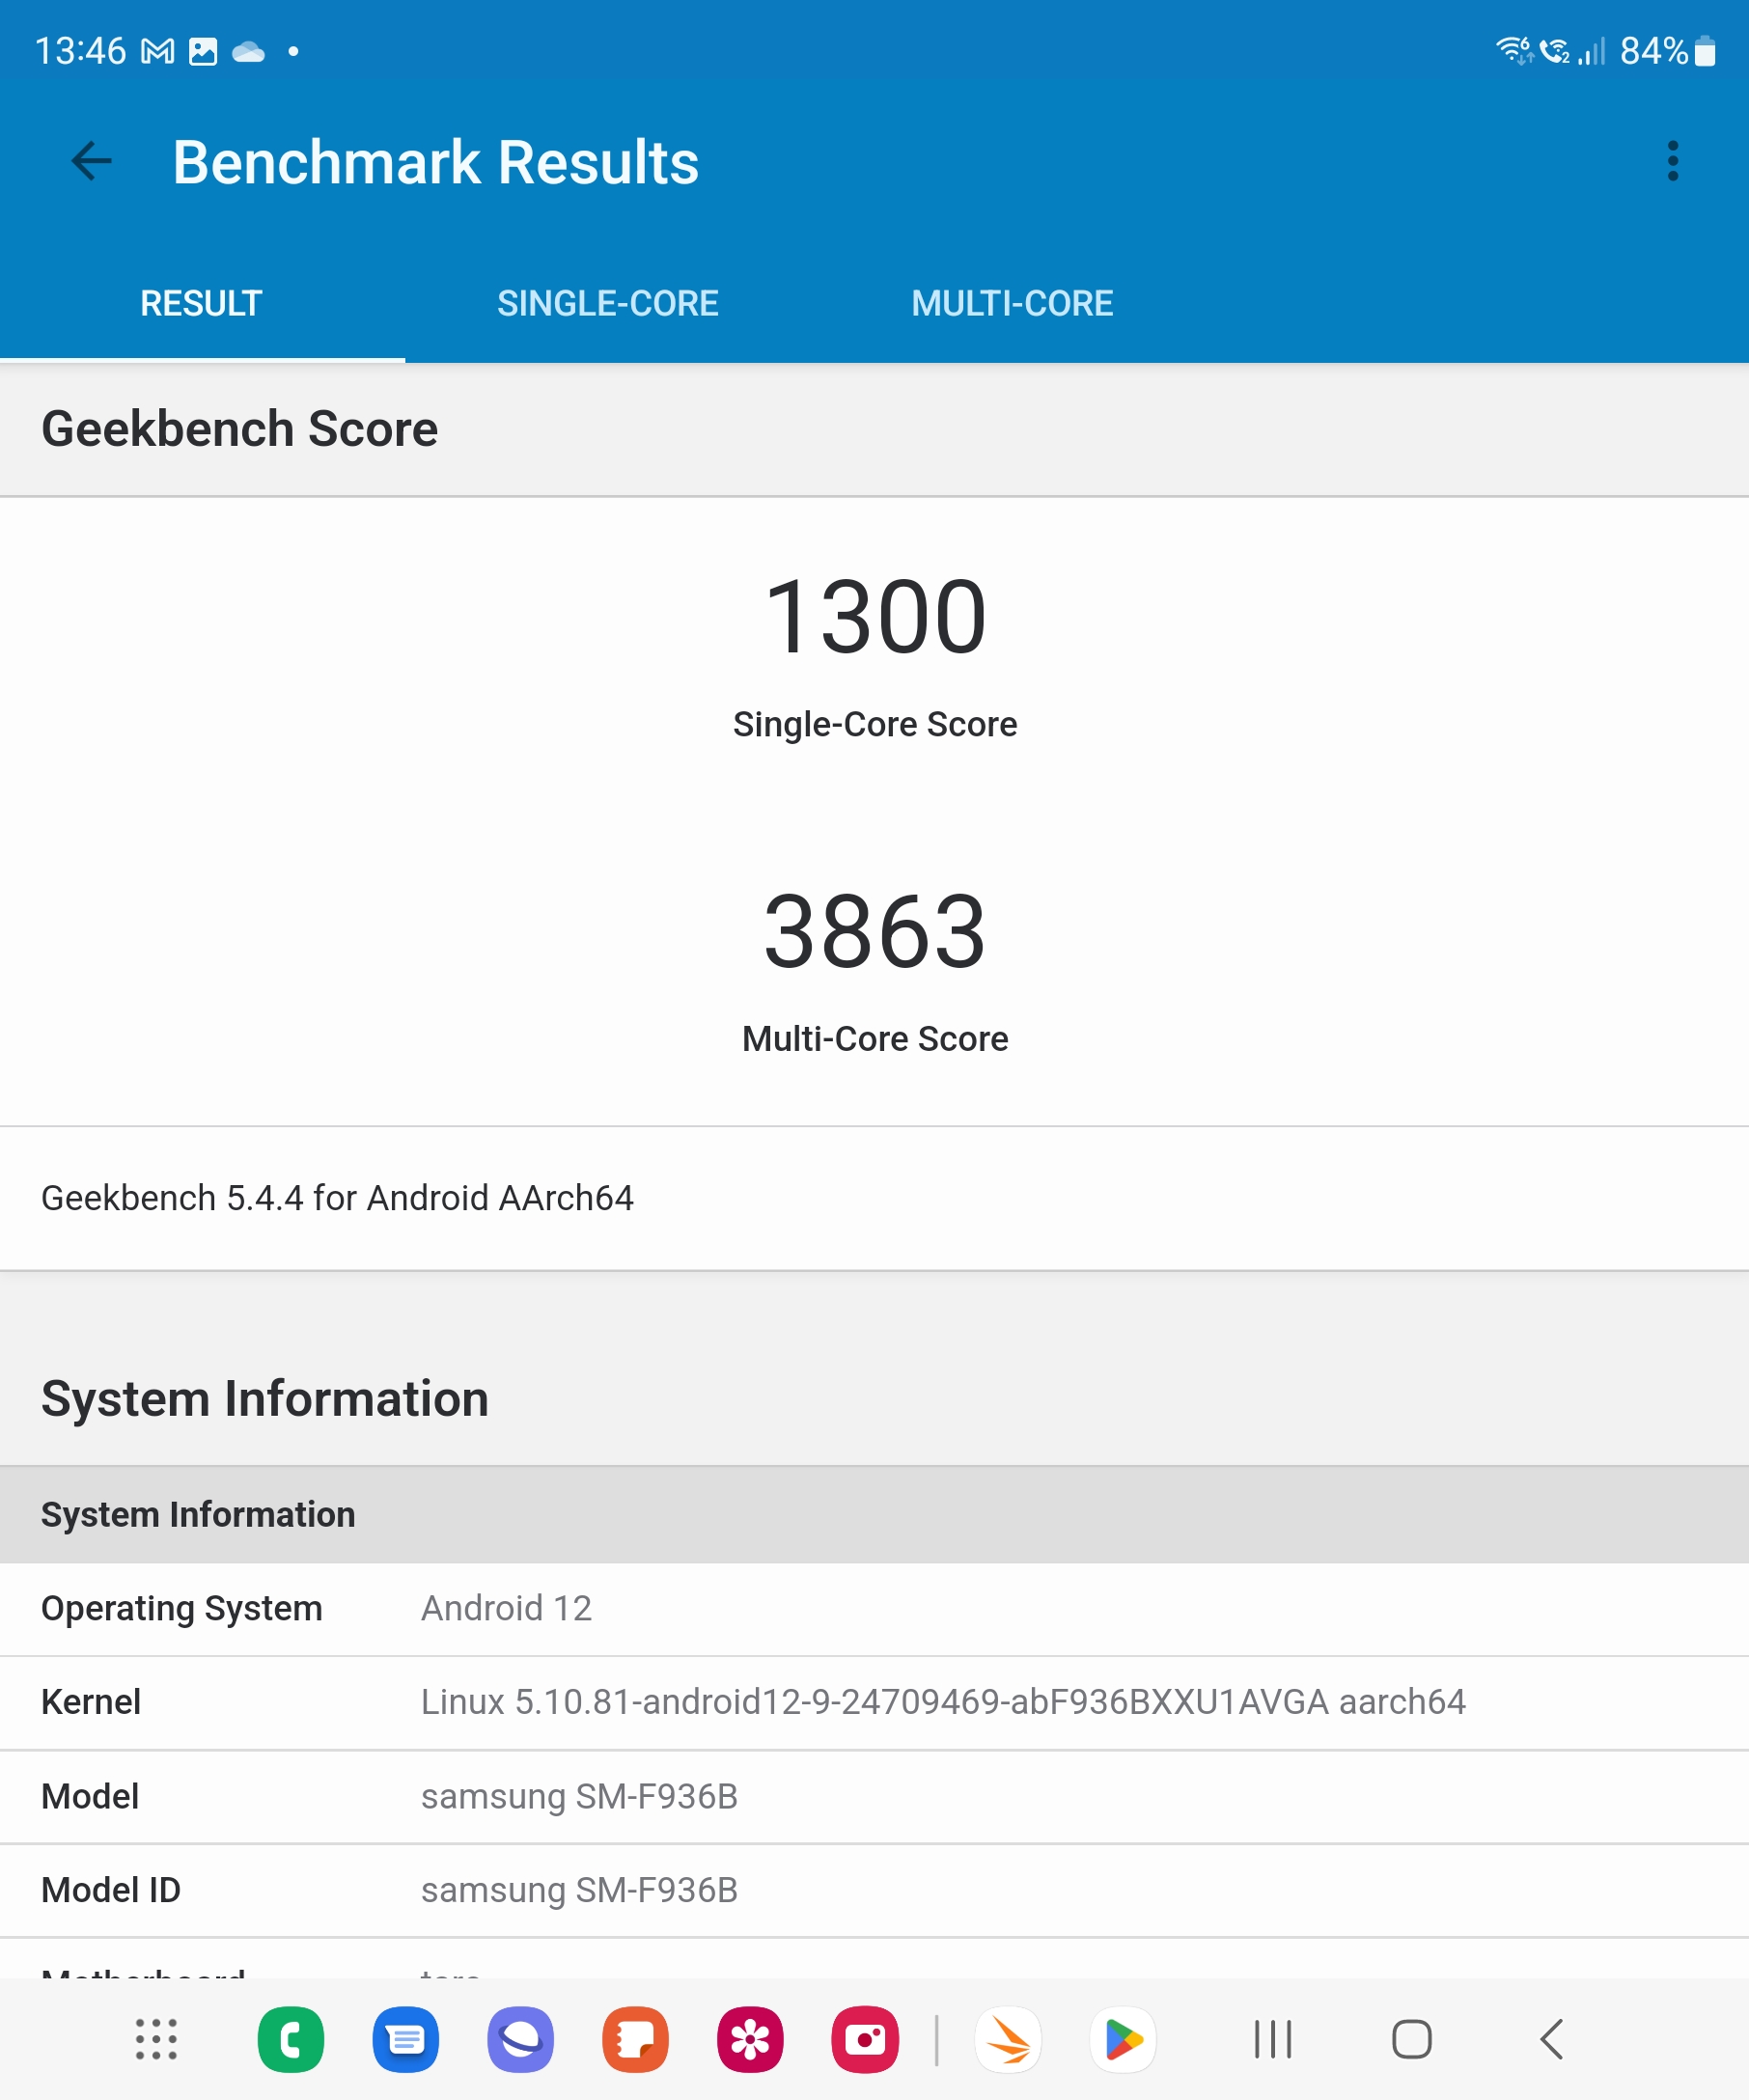Tap the back arrow in header

coord(91,161)
